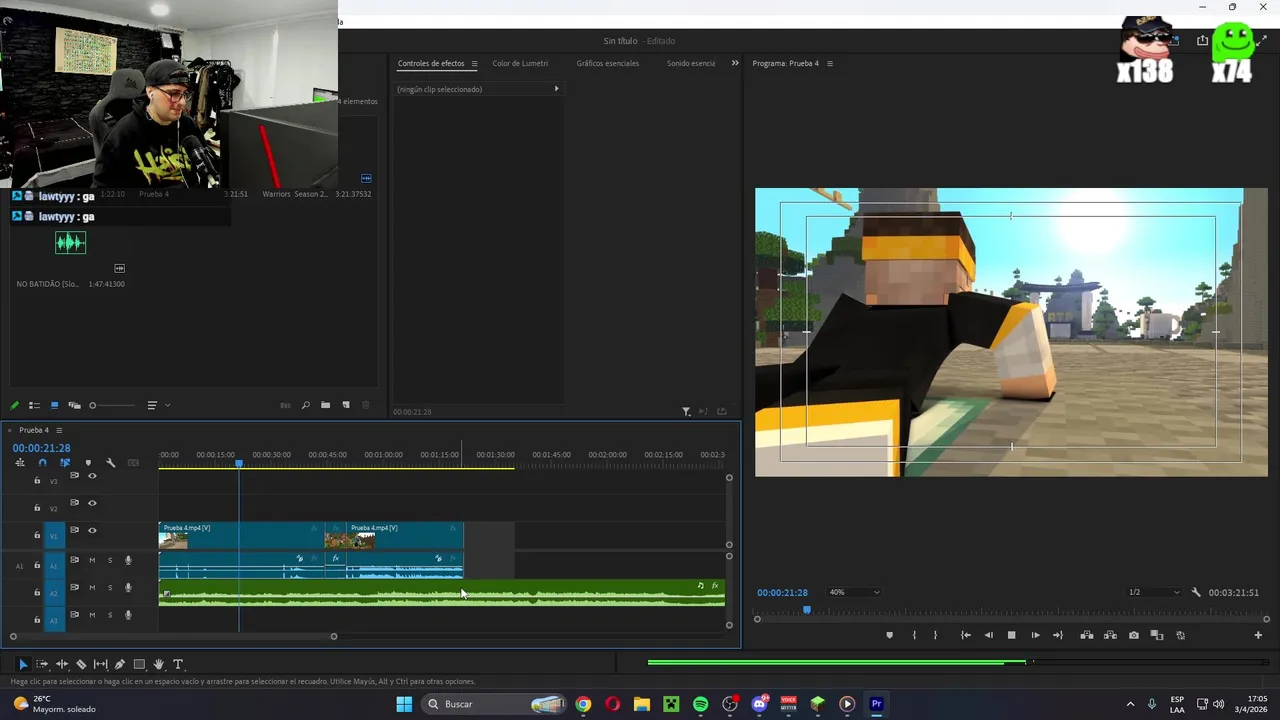
Task: Mute audio track A2
Action: click(92, 587)
